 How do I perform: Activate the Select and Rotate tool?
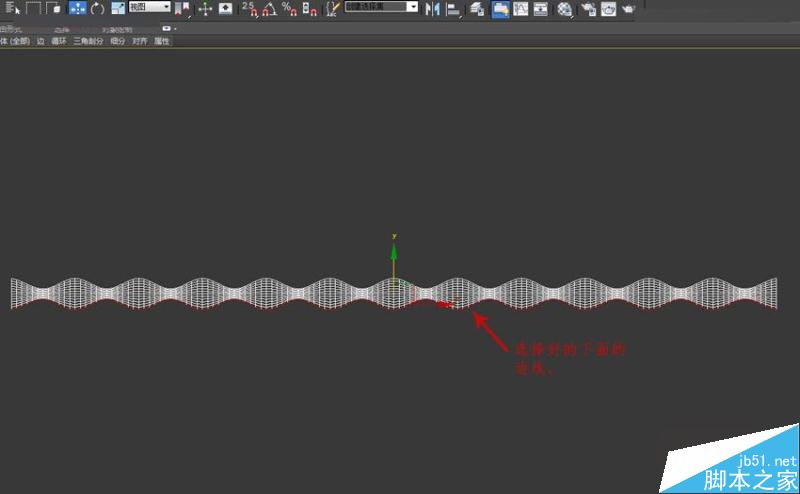coord(97,8)
